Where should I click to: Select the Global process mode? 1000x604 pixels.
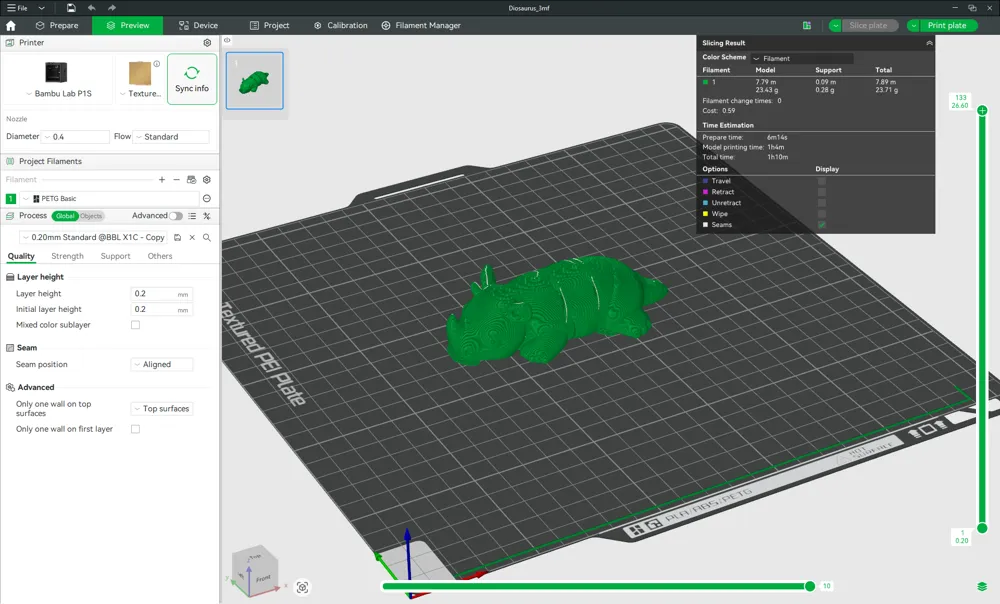(x=65, y=216)
